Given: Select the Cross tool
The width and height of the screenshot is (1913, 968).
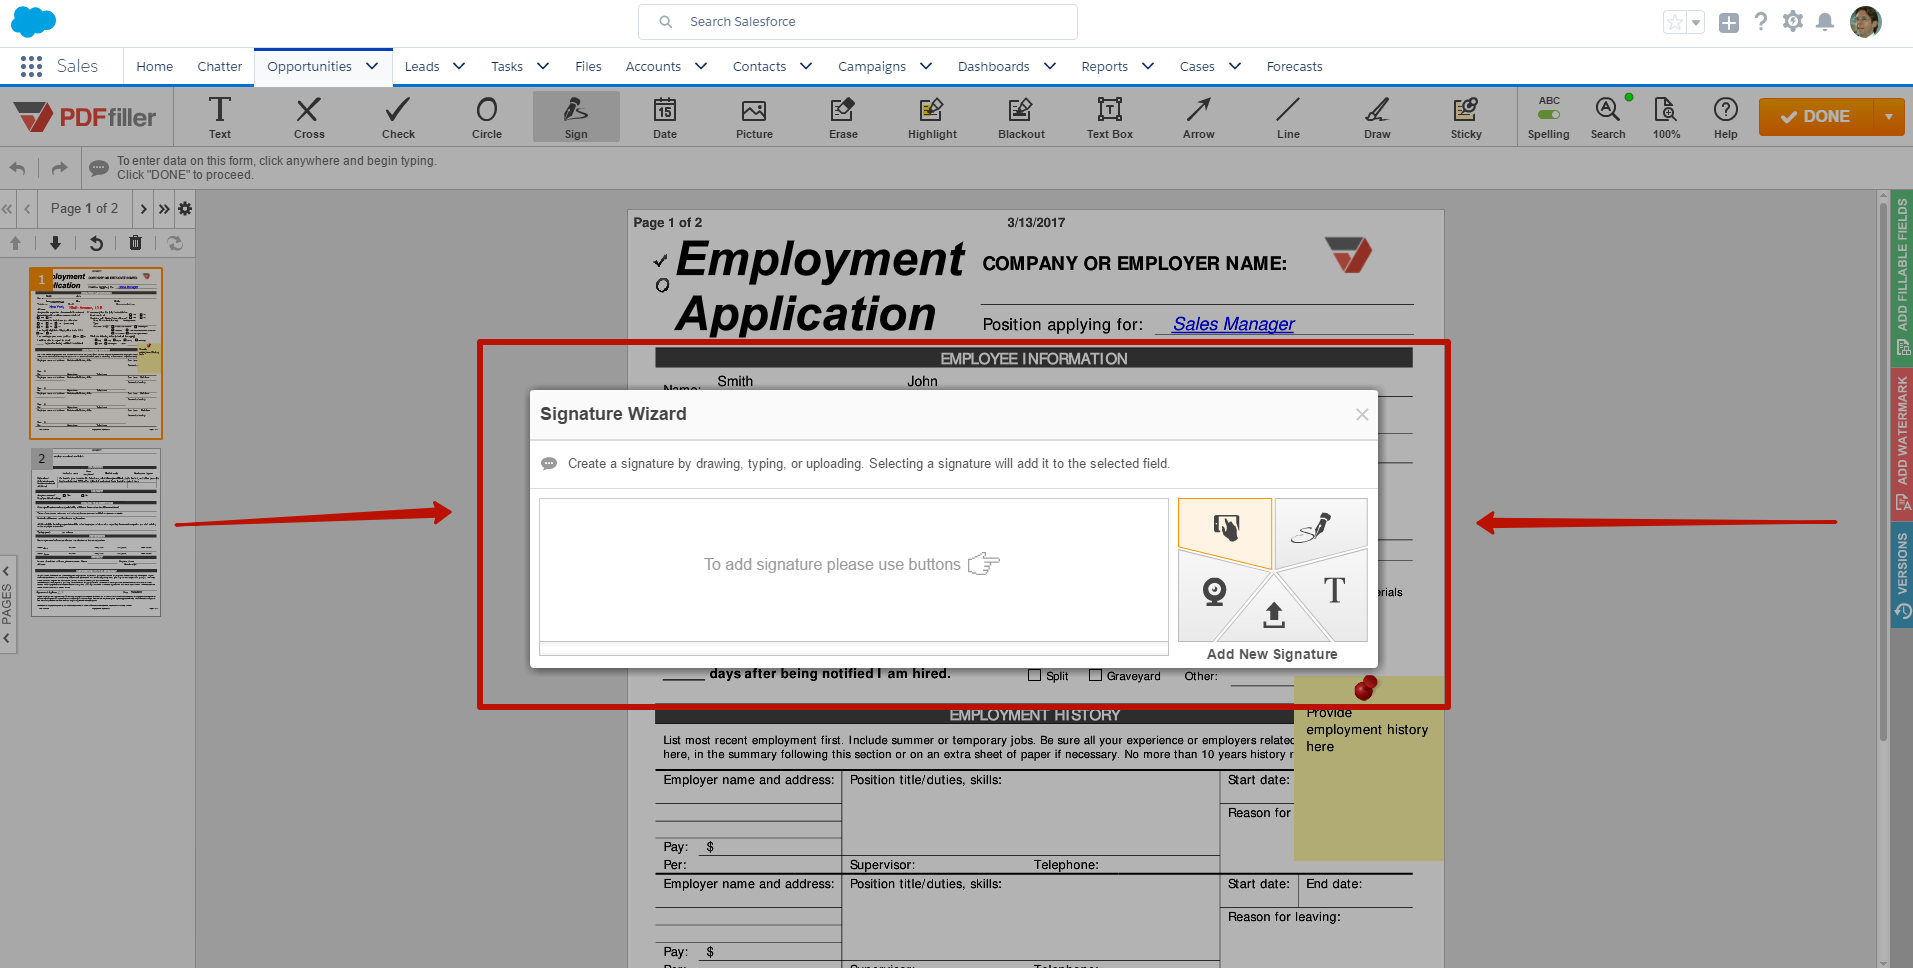Looking at the screenshot, I should 309,116.
